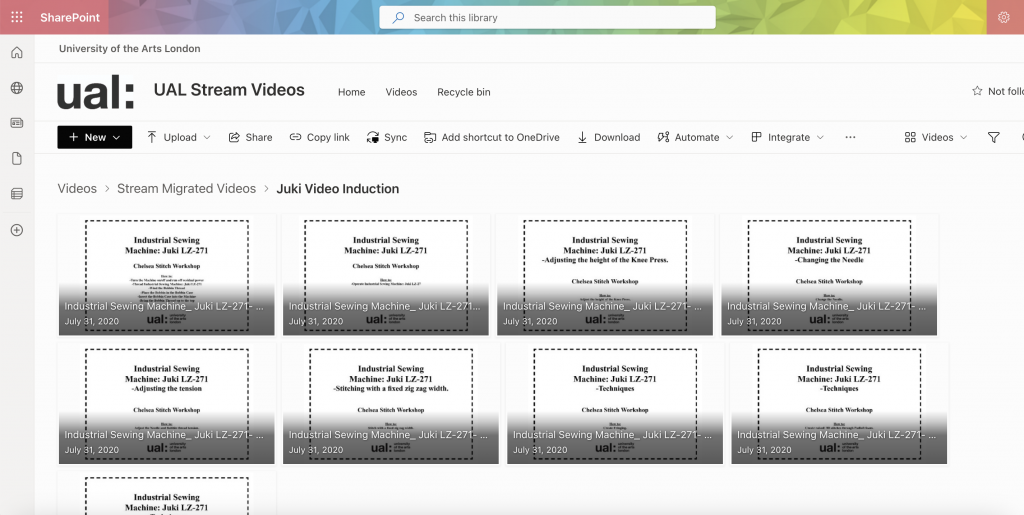Go to Home icon in left rail
Viewport: 1024px width, 515px height.
17,52
